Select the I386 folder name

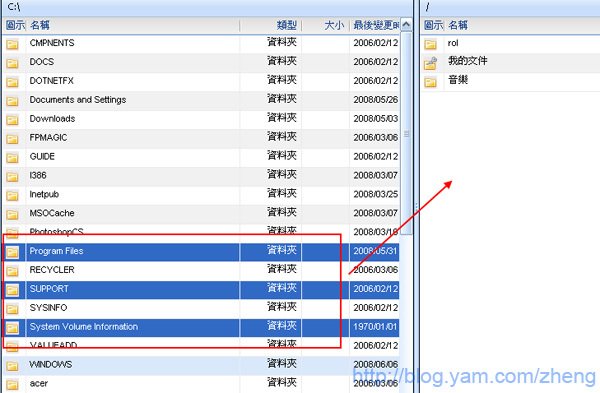38,175
